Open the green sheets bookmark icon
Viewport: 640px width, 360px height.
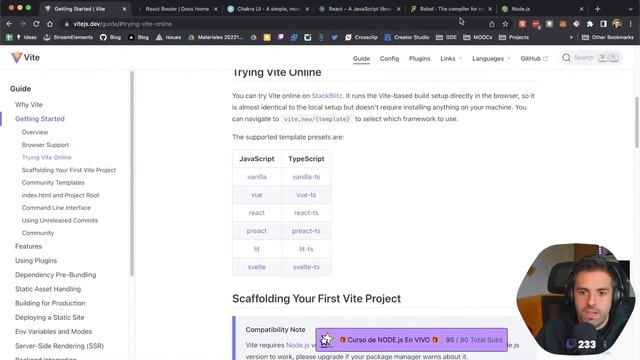tap(9, 37)
